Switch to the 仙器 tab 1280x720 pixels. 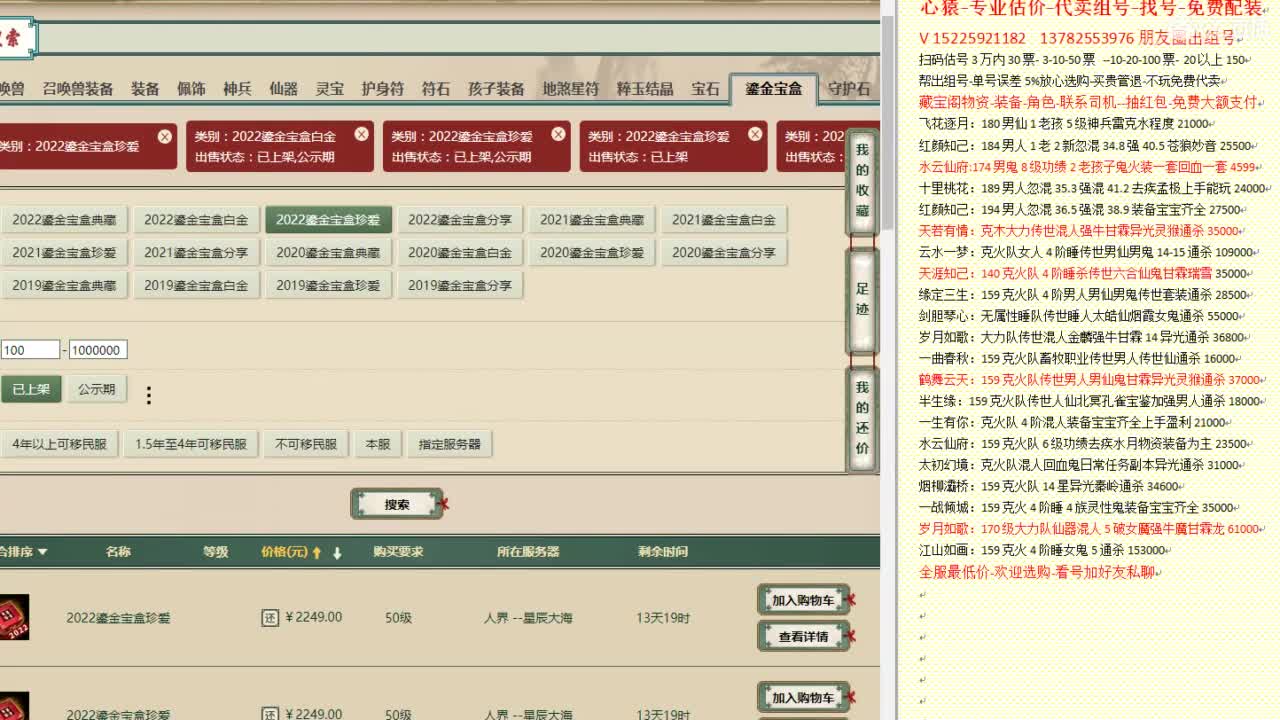[283, 89]
